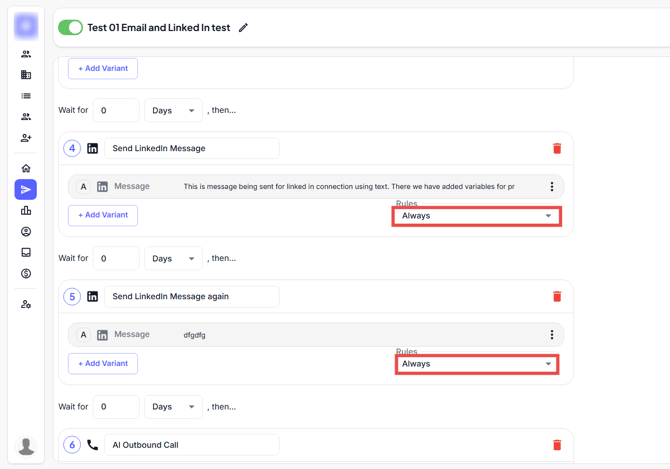Open the home icon in sidebar
The image size is (670, 469).
(x=26, y=168)
